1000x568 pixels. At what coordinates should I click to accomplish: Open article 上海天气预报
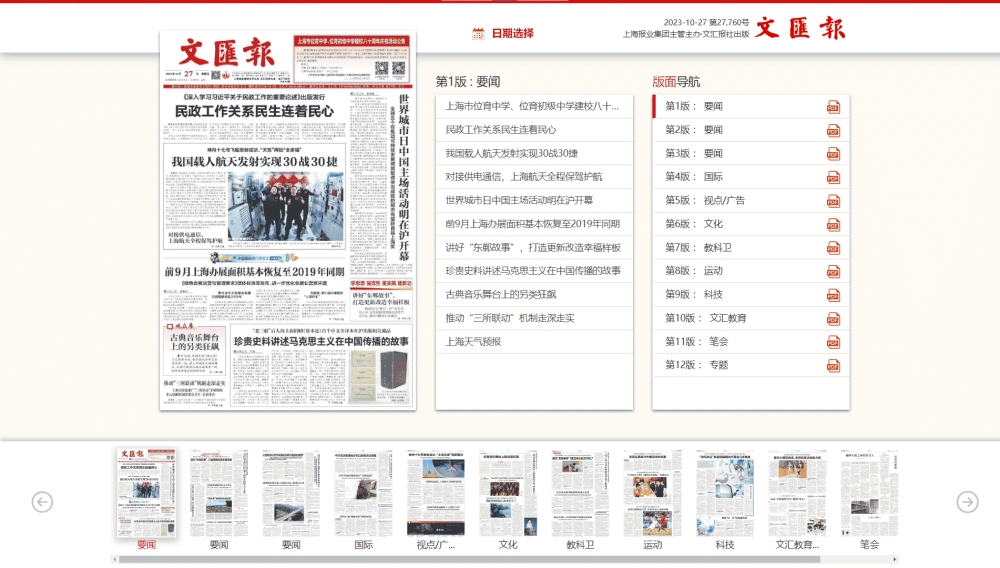473,342
